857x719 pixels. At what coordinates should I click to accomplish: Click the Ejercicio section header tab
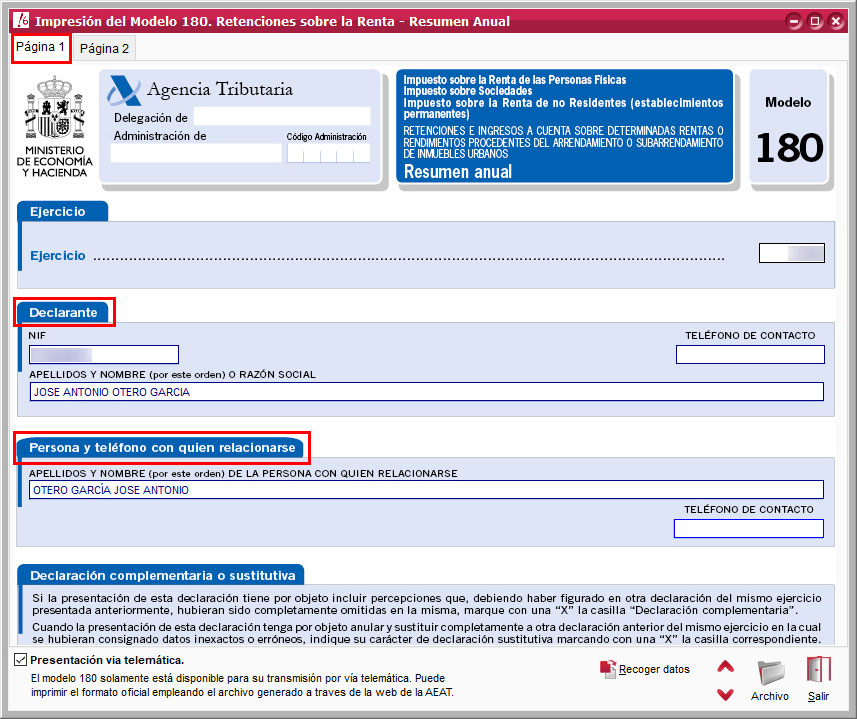pyautogui.click(x=62, y=211)
